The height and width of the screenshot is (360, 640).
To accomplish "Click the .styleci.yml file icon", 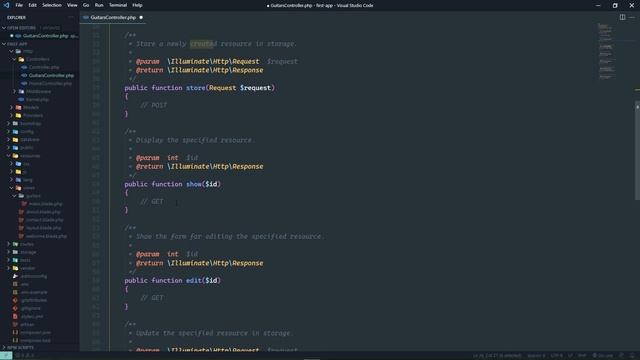I will coord(16,316).
